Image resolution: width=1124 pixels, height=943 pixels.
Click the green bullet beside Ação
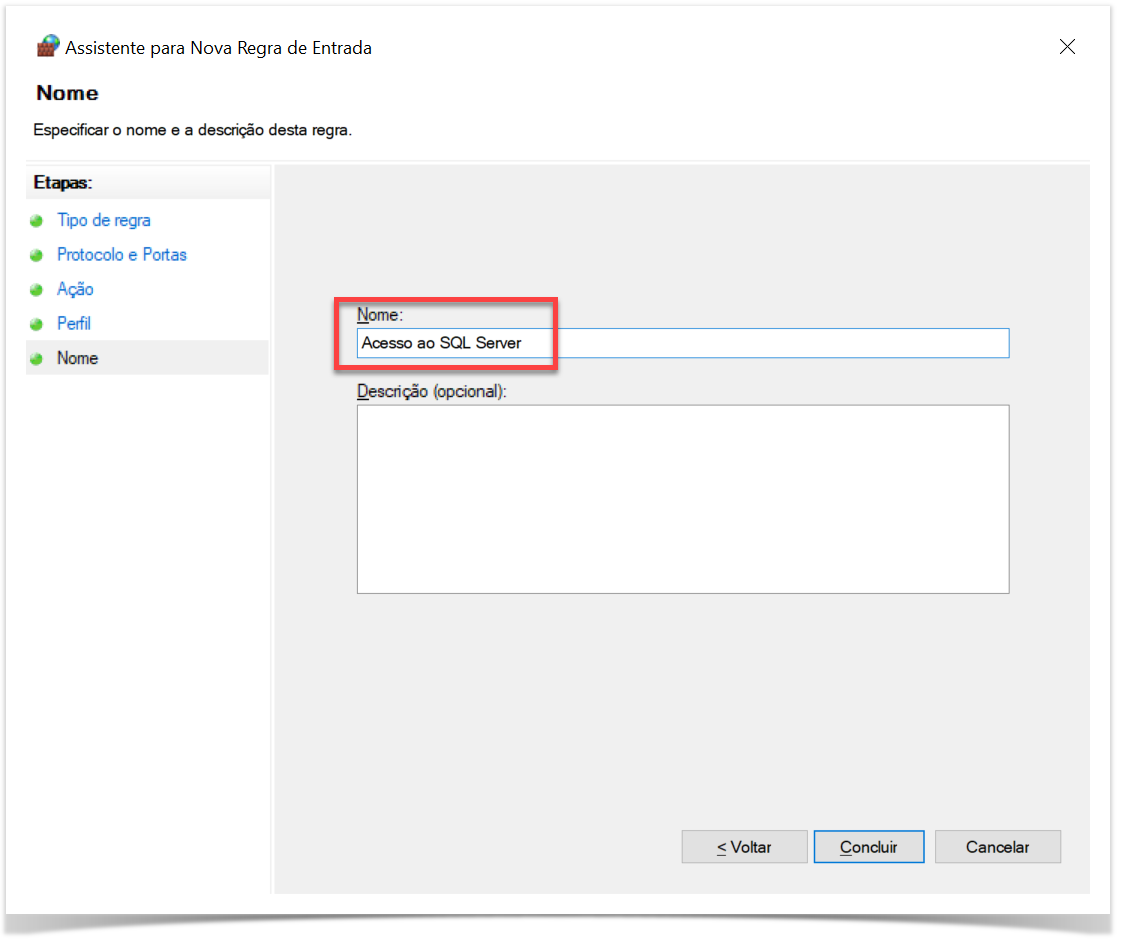click(37, 290)
